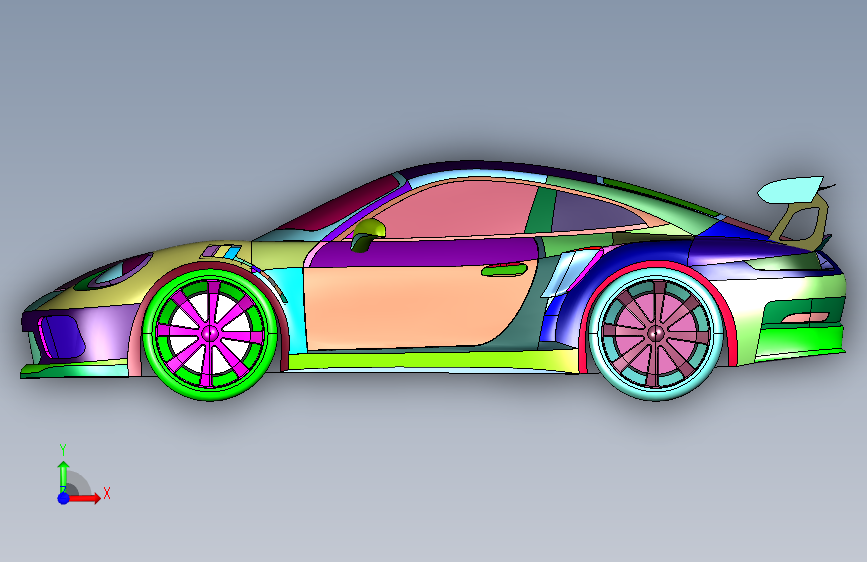Viewport: 867px width, 562px height.
Task: Select the pink side door window
Action: [456, 210]
